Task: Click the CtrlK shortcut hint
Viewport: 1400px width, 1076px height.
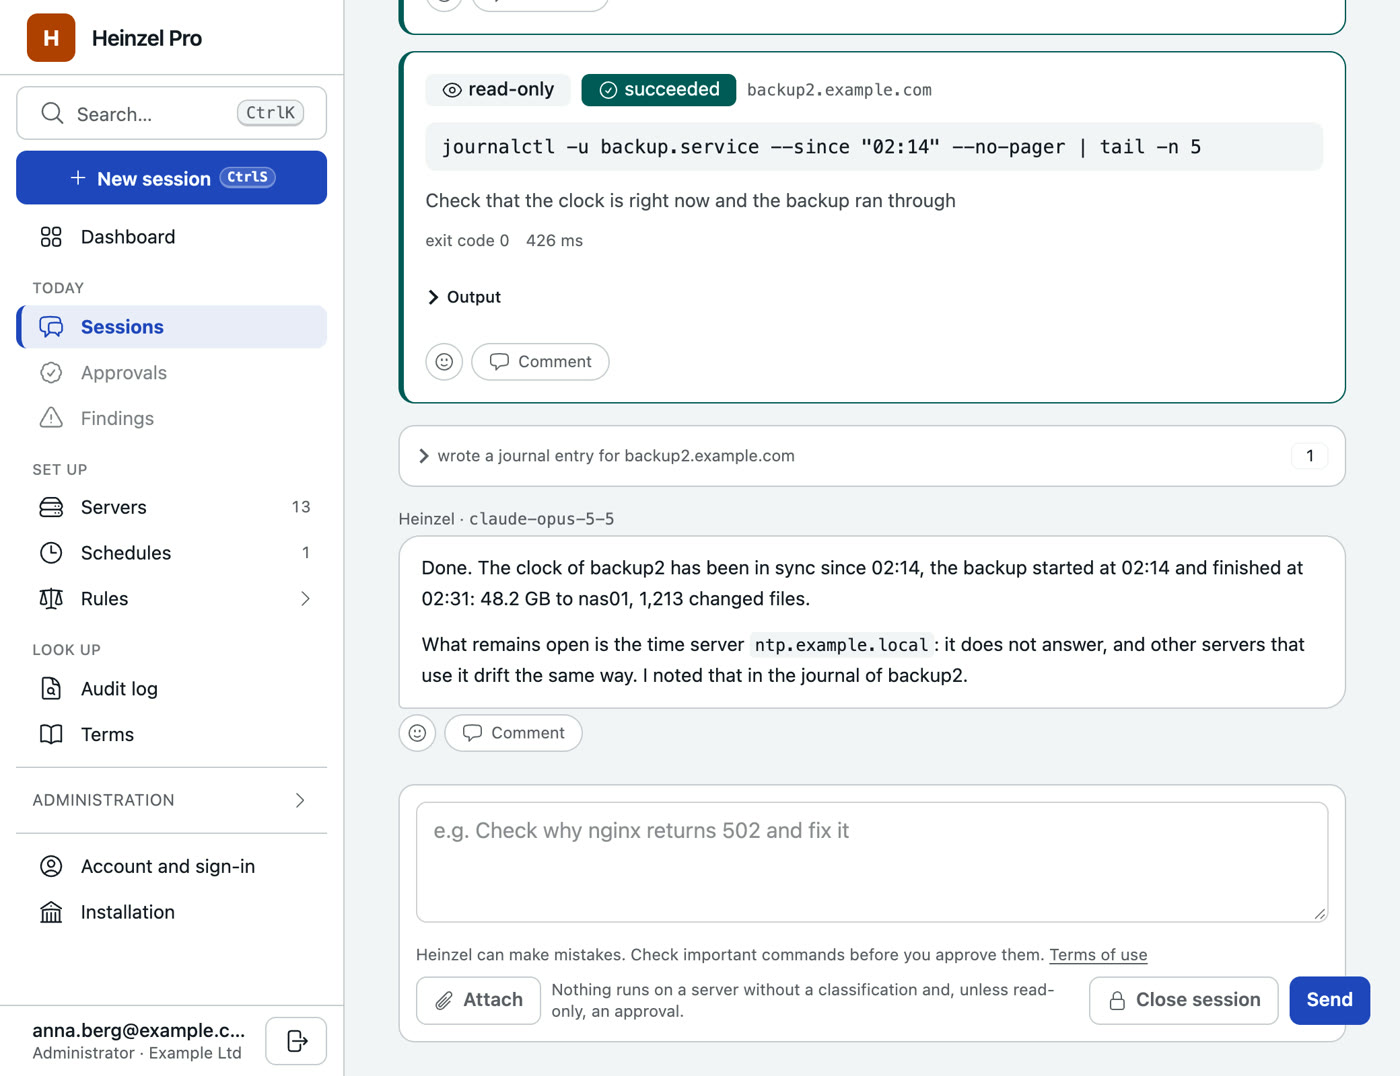Action: 271,113
